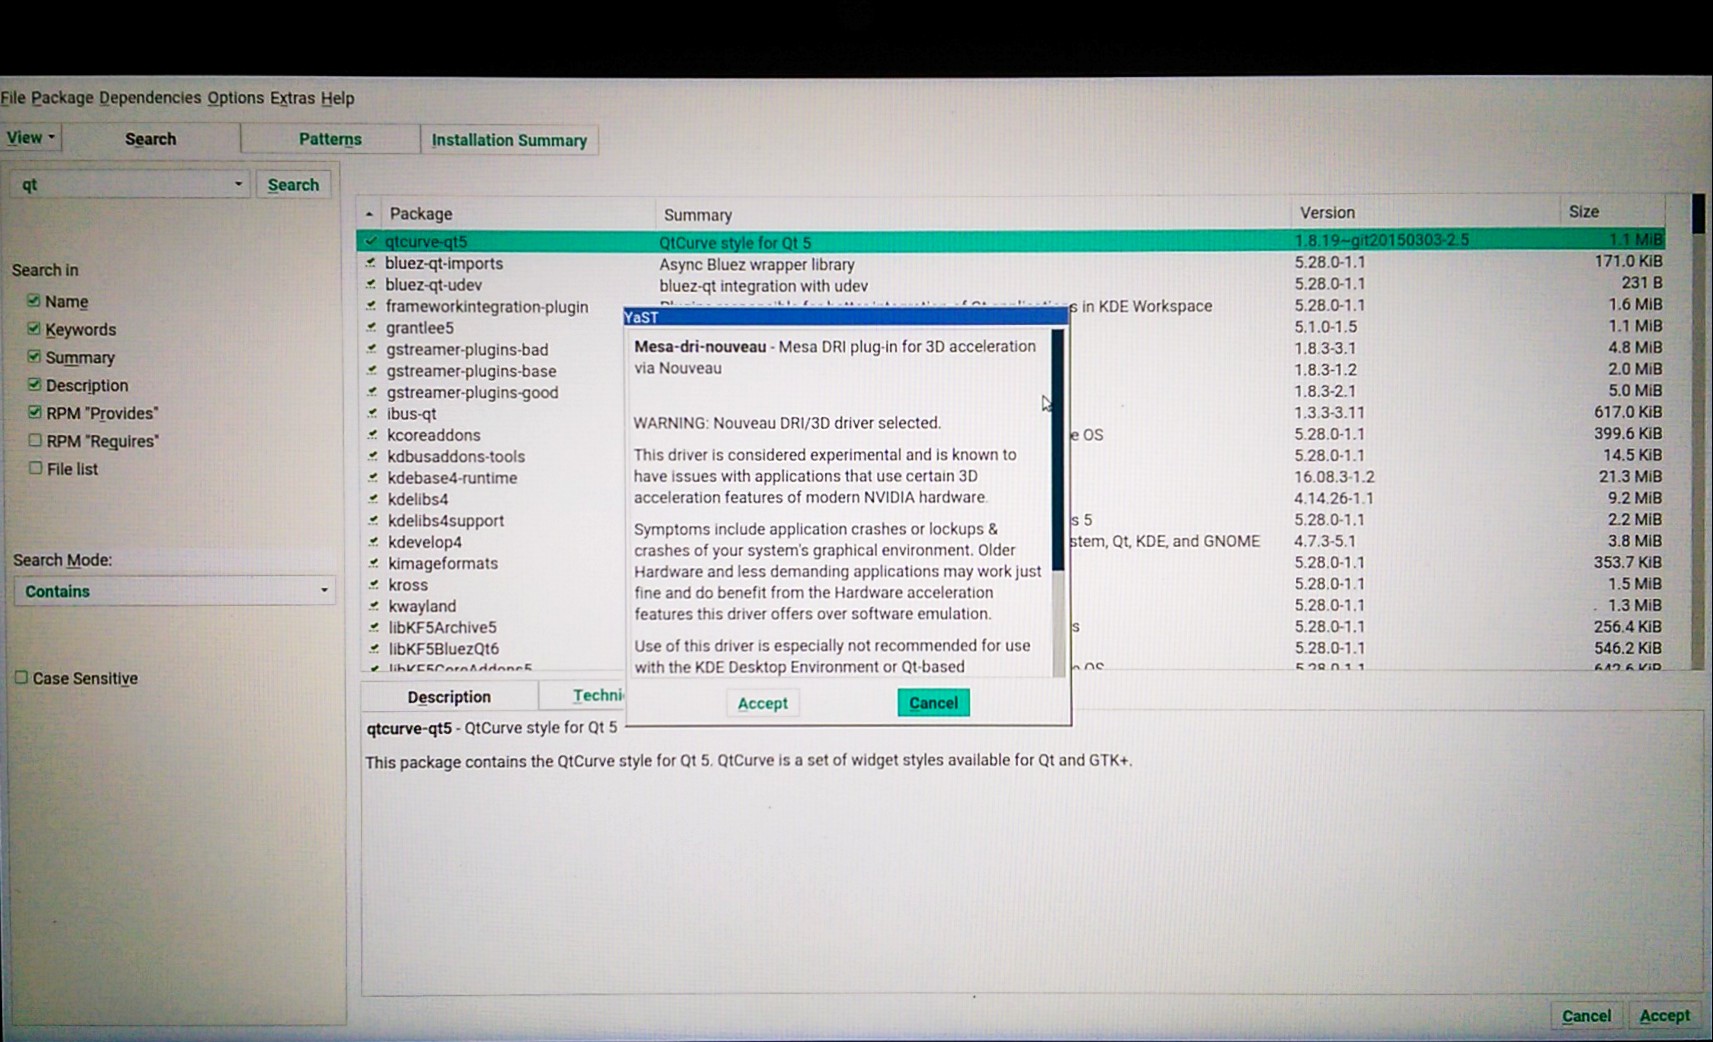1713x1042 pixels.
Task: Select the kwayland package name
Action: [x=422, y=606]
